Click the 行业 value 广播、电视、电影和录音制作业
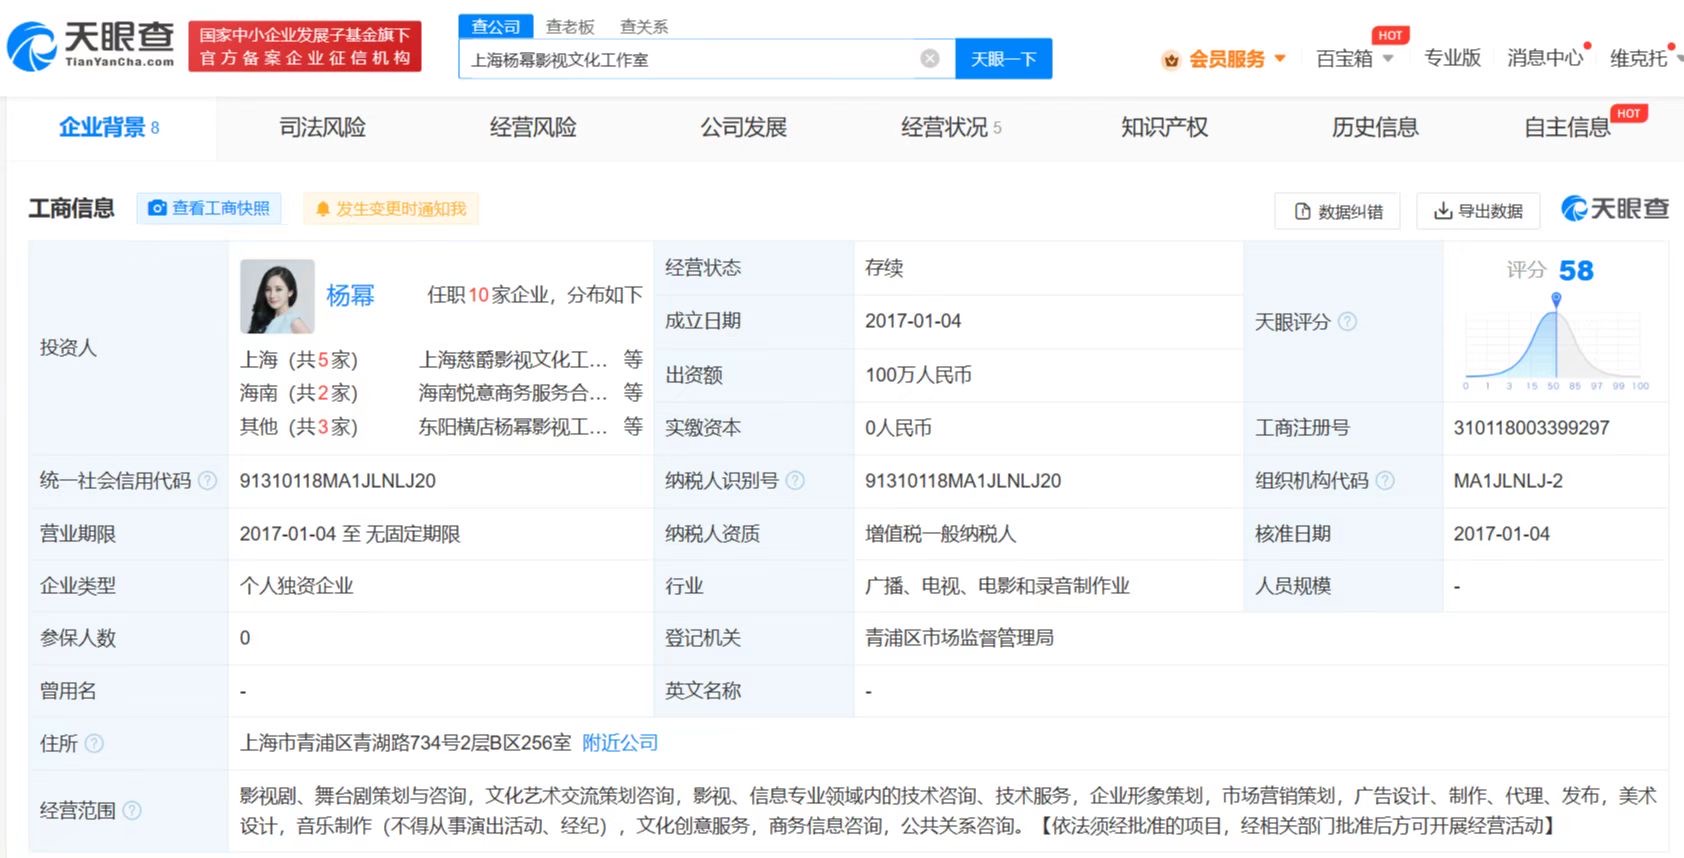Screen dimensions: 1684x858 tap(997, 586)
